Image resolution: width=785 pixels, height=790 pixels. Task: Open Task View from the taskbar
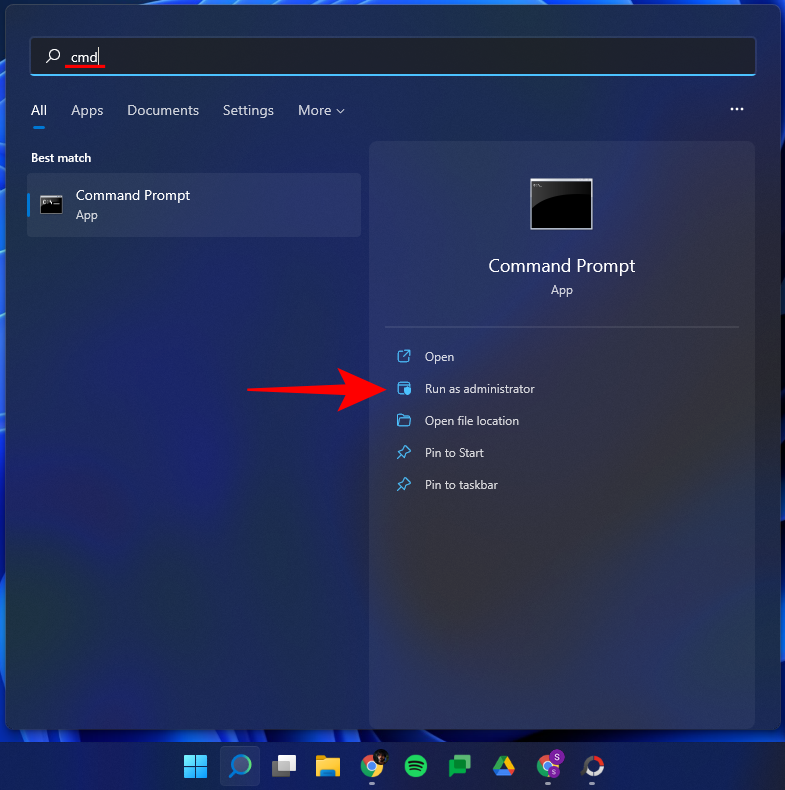pos(284,766)
